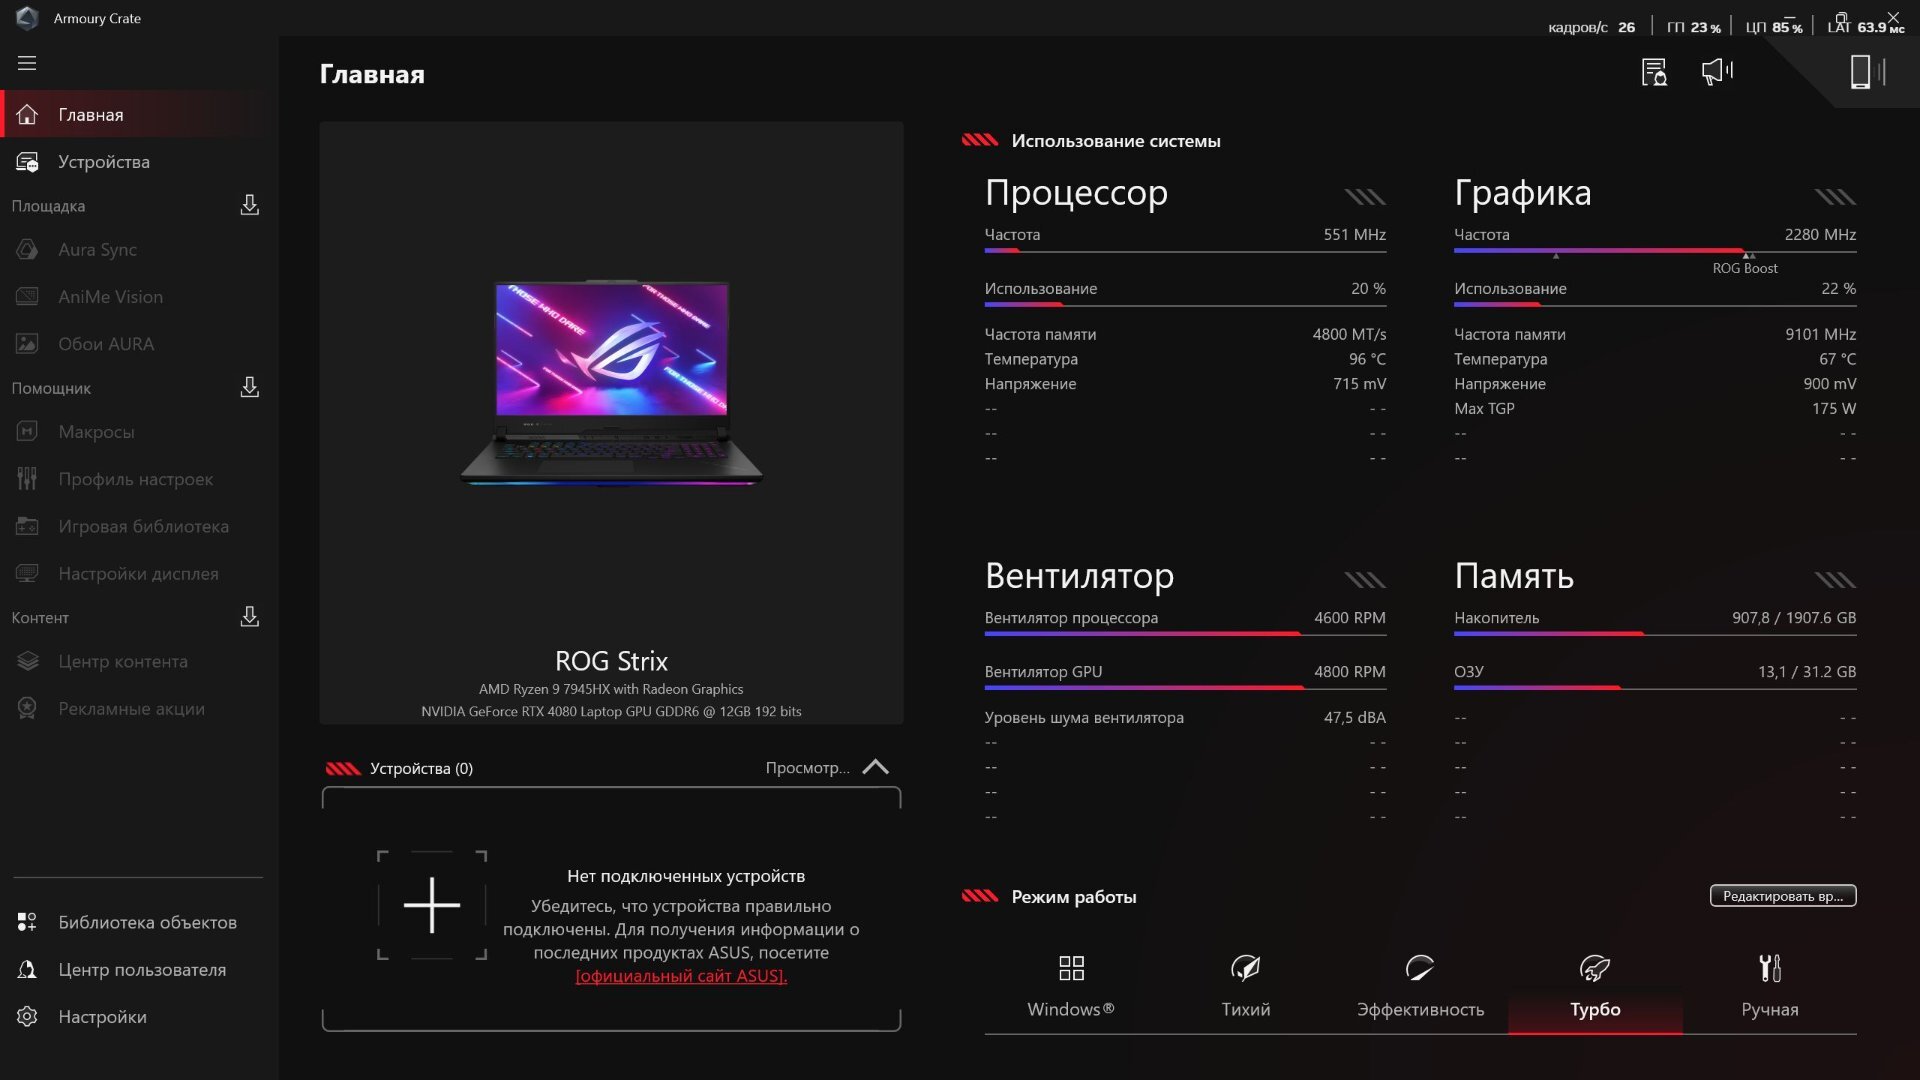This screenshot has height=1080, width=1920.
Task: Download the Площадка section modules
Action: [x=249, y=205]
